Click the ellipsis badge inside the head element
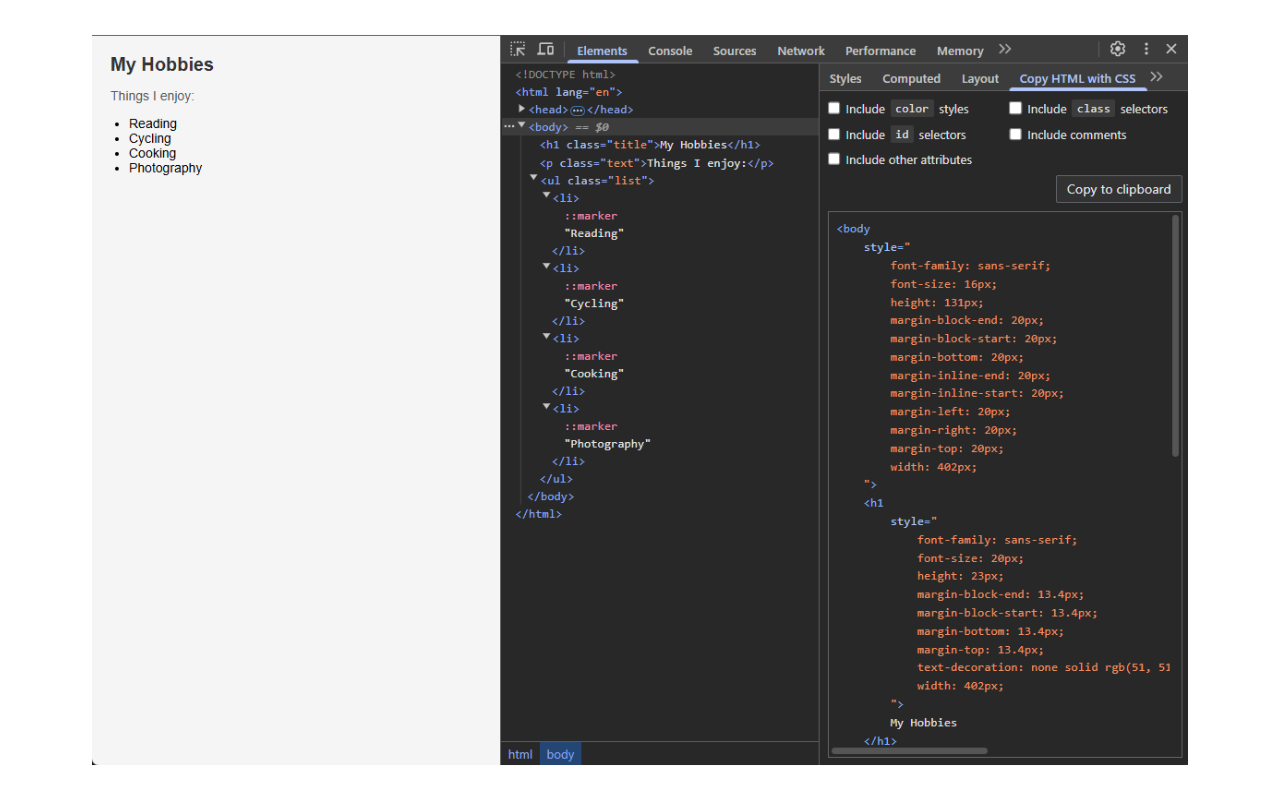Screen dimensions: 1280x800 (577, 110)
